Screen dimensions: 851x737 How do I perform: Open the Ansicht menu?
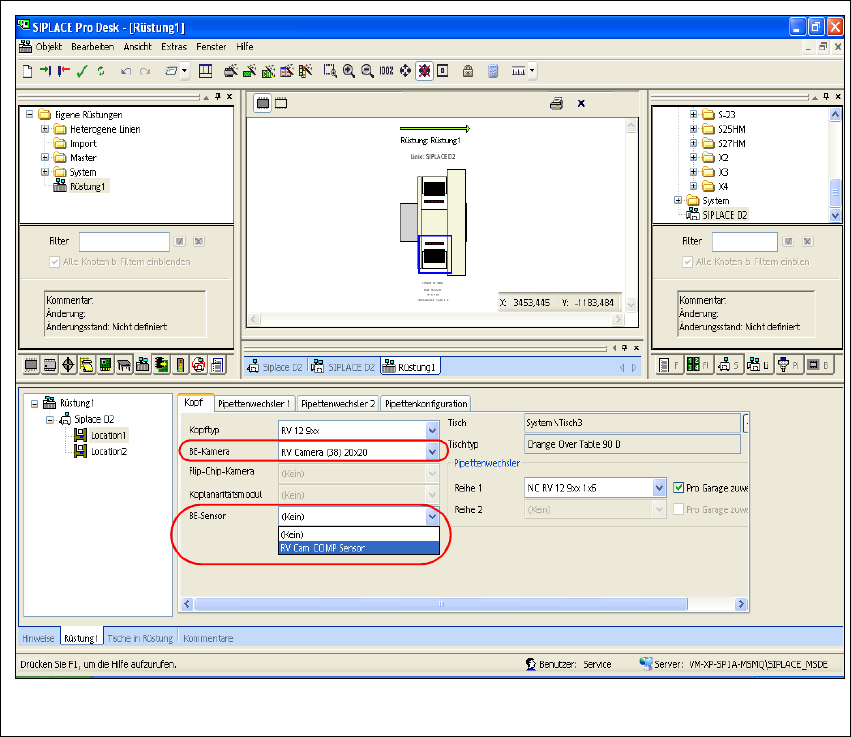(137, 47)
